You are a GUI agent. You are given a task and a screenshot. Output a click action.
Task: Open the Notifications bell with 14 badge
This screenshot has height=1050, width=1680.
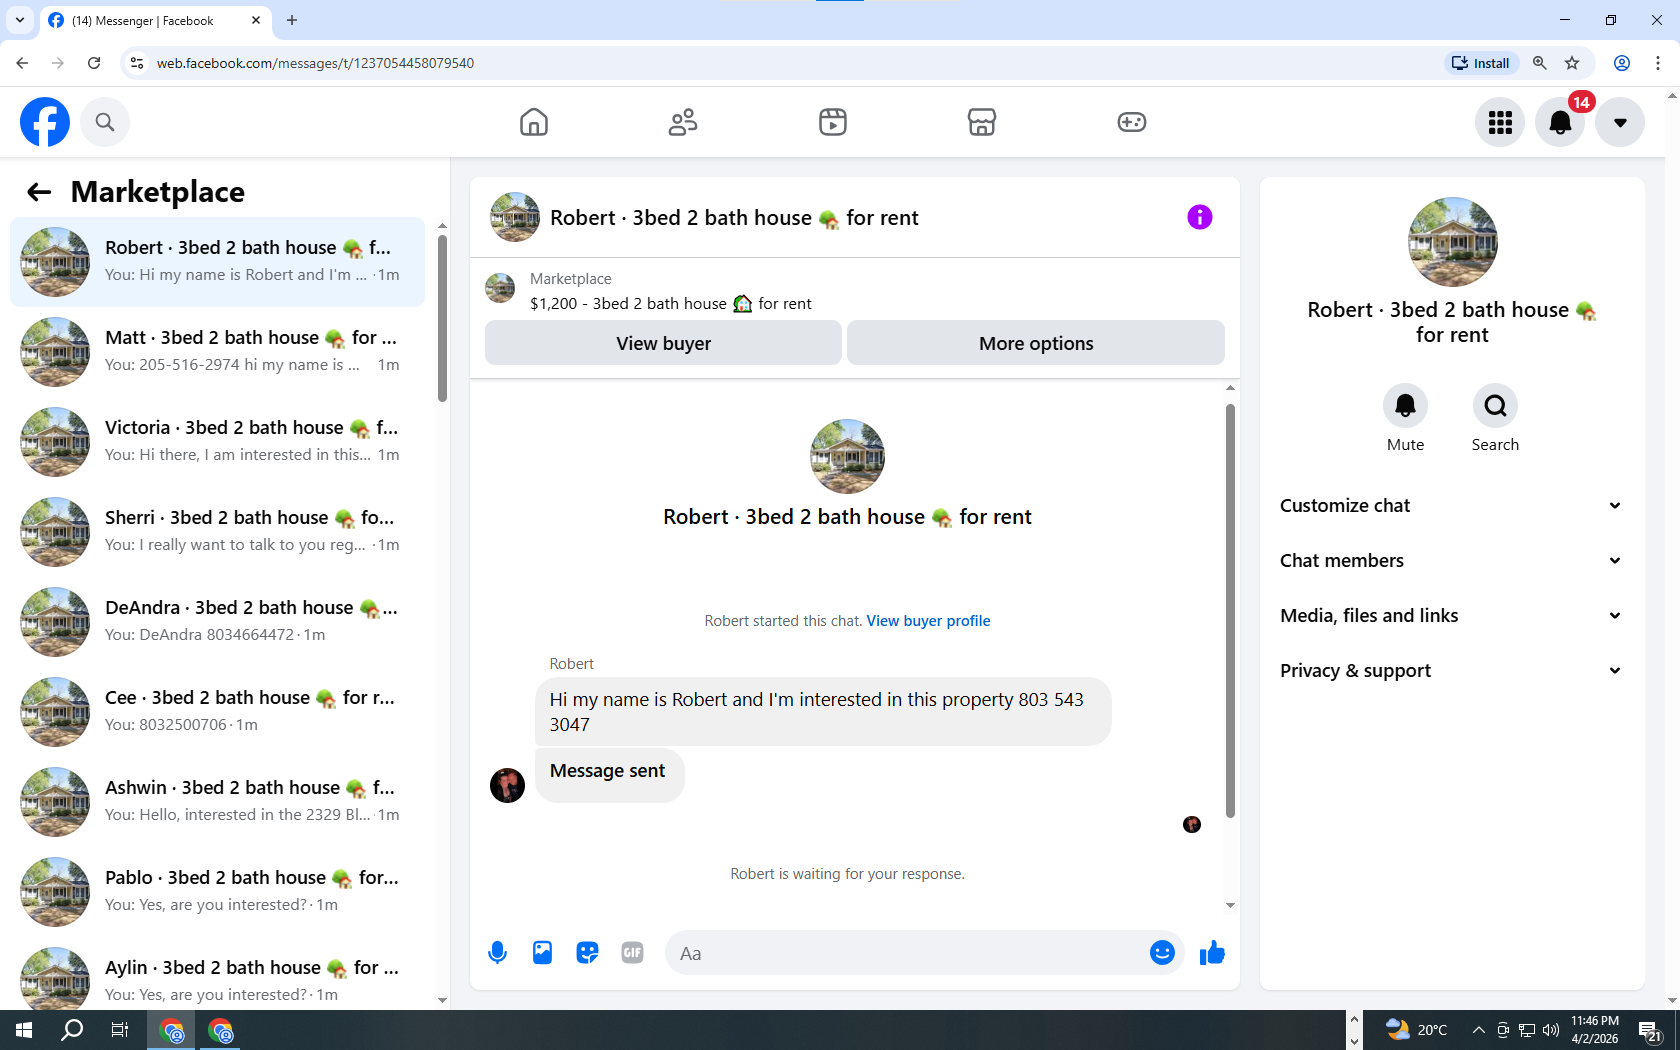pos(1560,122)
